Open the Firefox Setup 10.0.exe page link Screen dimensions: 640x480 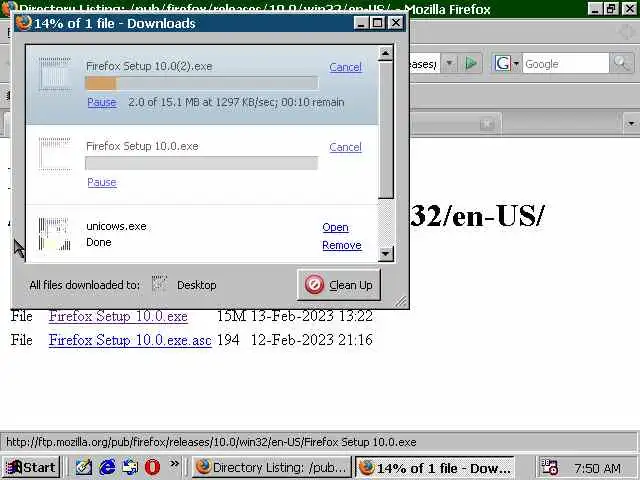click(x=118, y=316)
